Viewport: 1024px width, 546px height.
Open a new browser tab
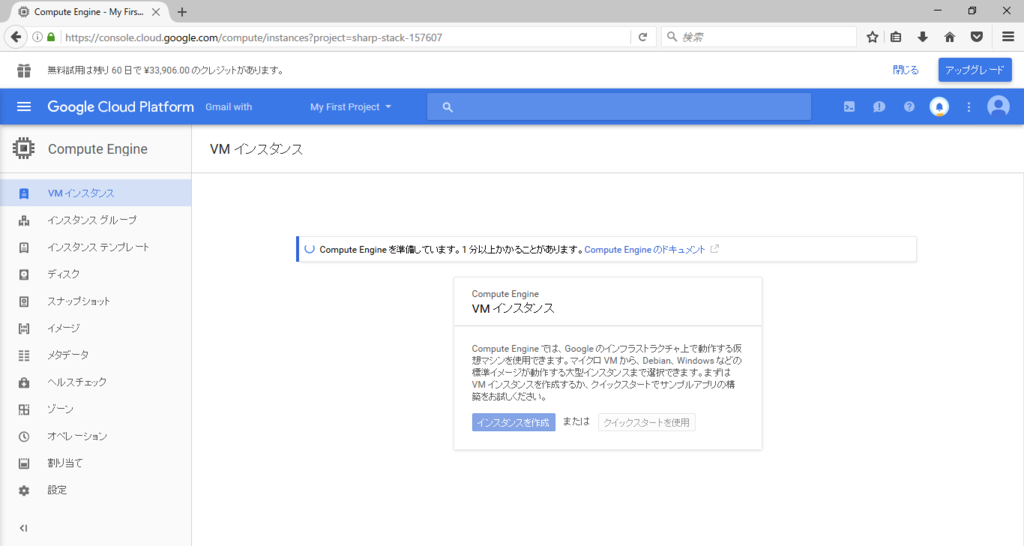click(x=182, y=12)
